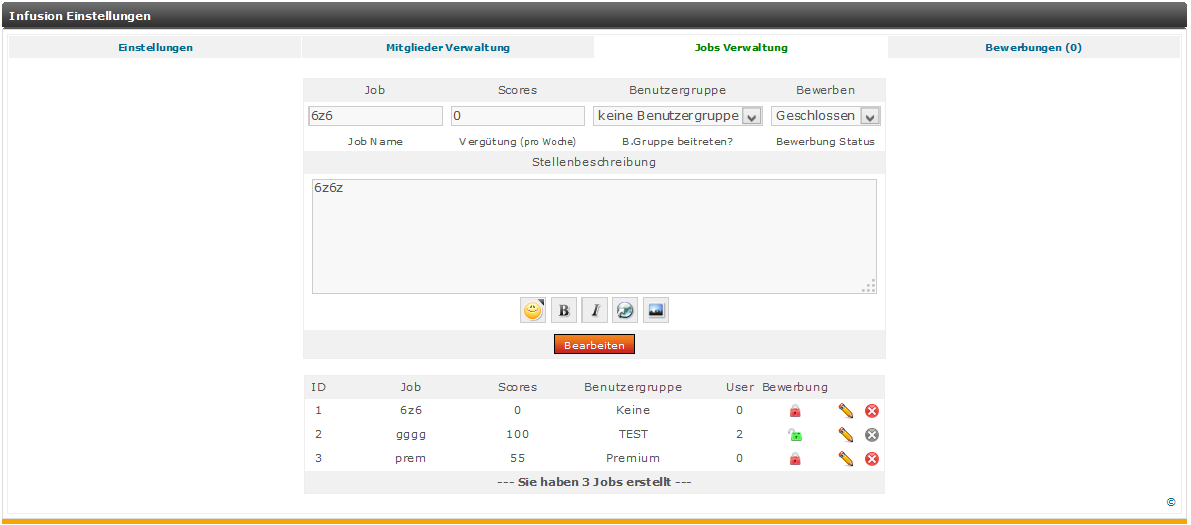This screenshot has height=525, width=1191.
Task: Select the Jobs Verwaltung tab
Action: point(741,47)
